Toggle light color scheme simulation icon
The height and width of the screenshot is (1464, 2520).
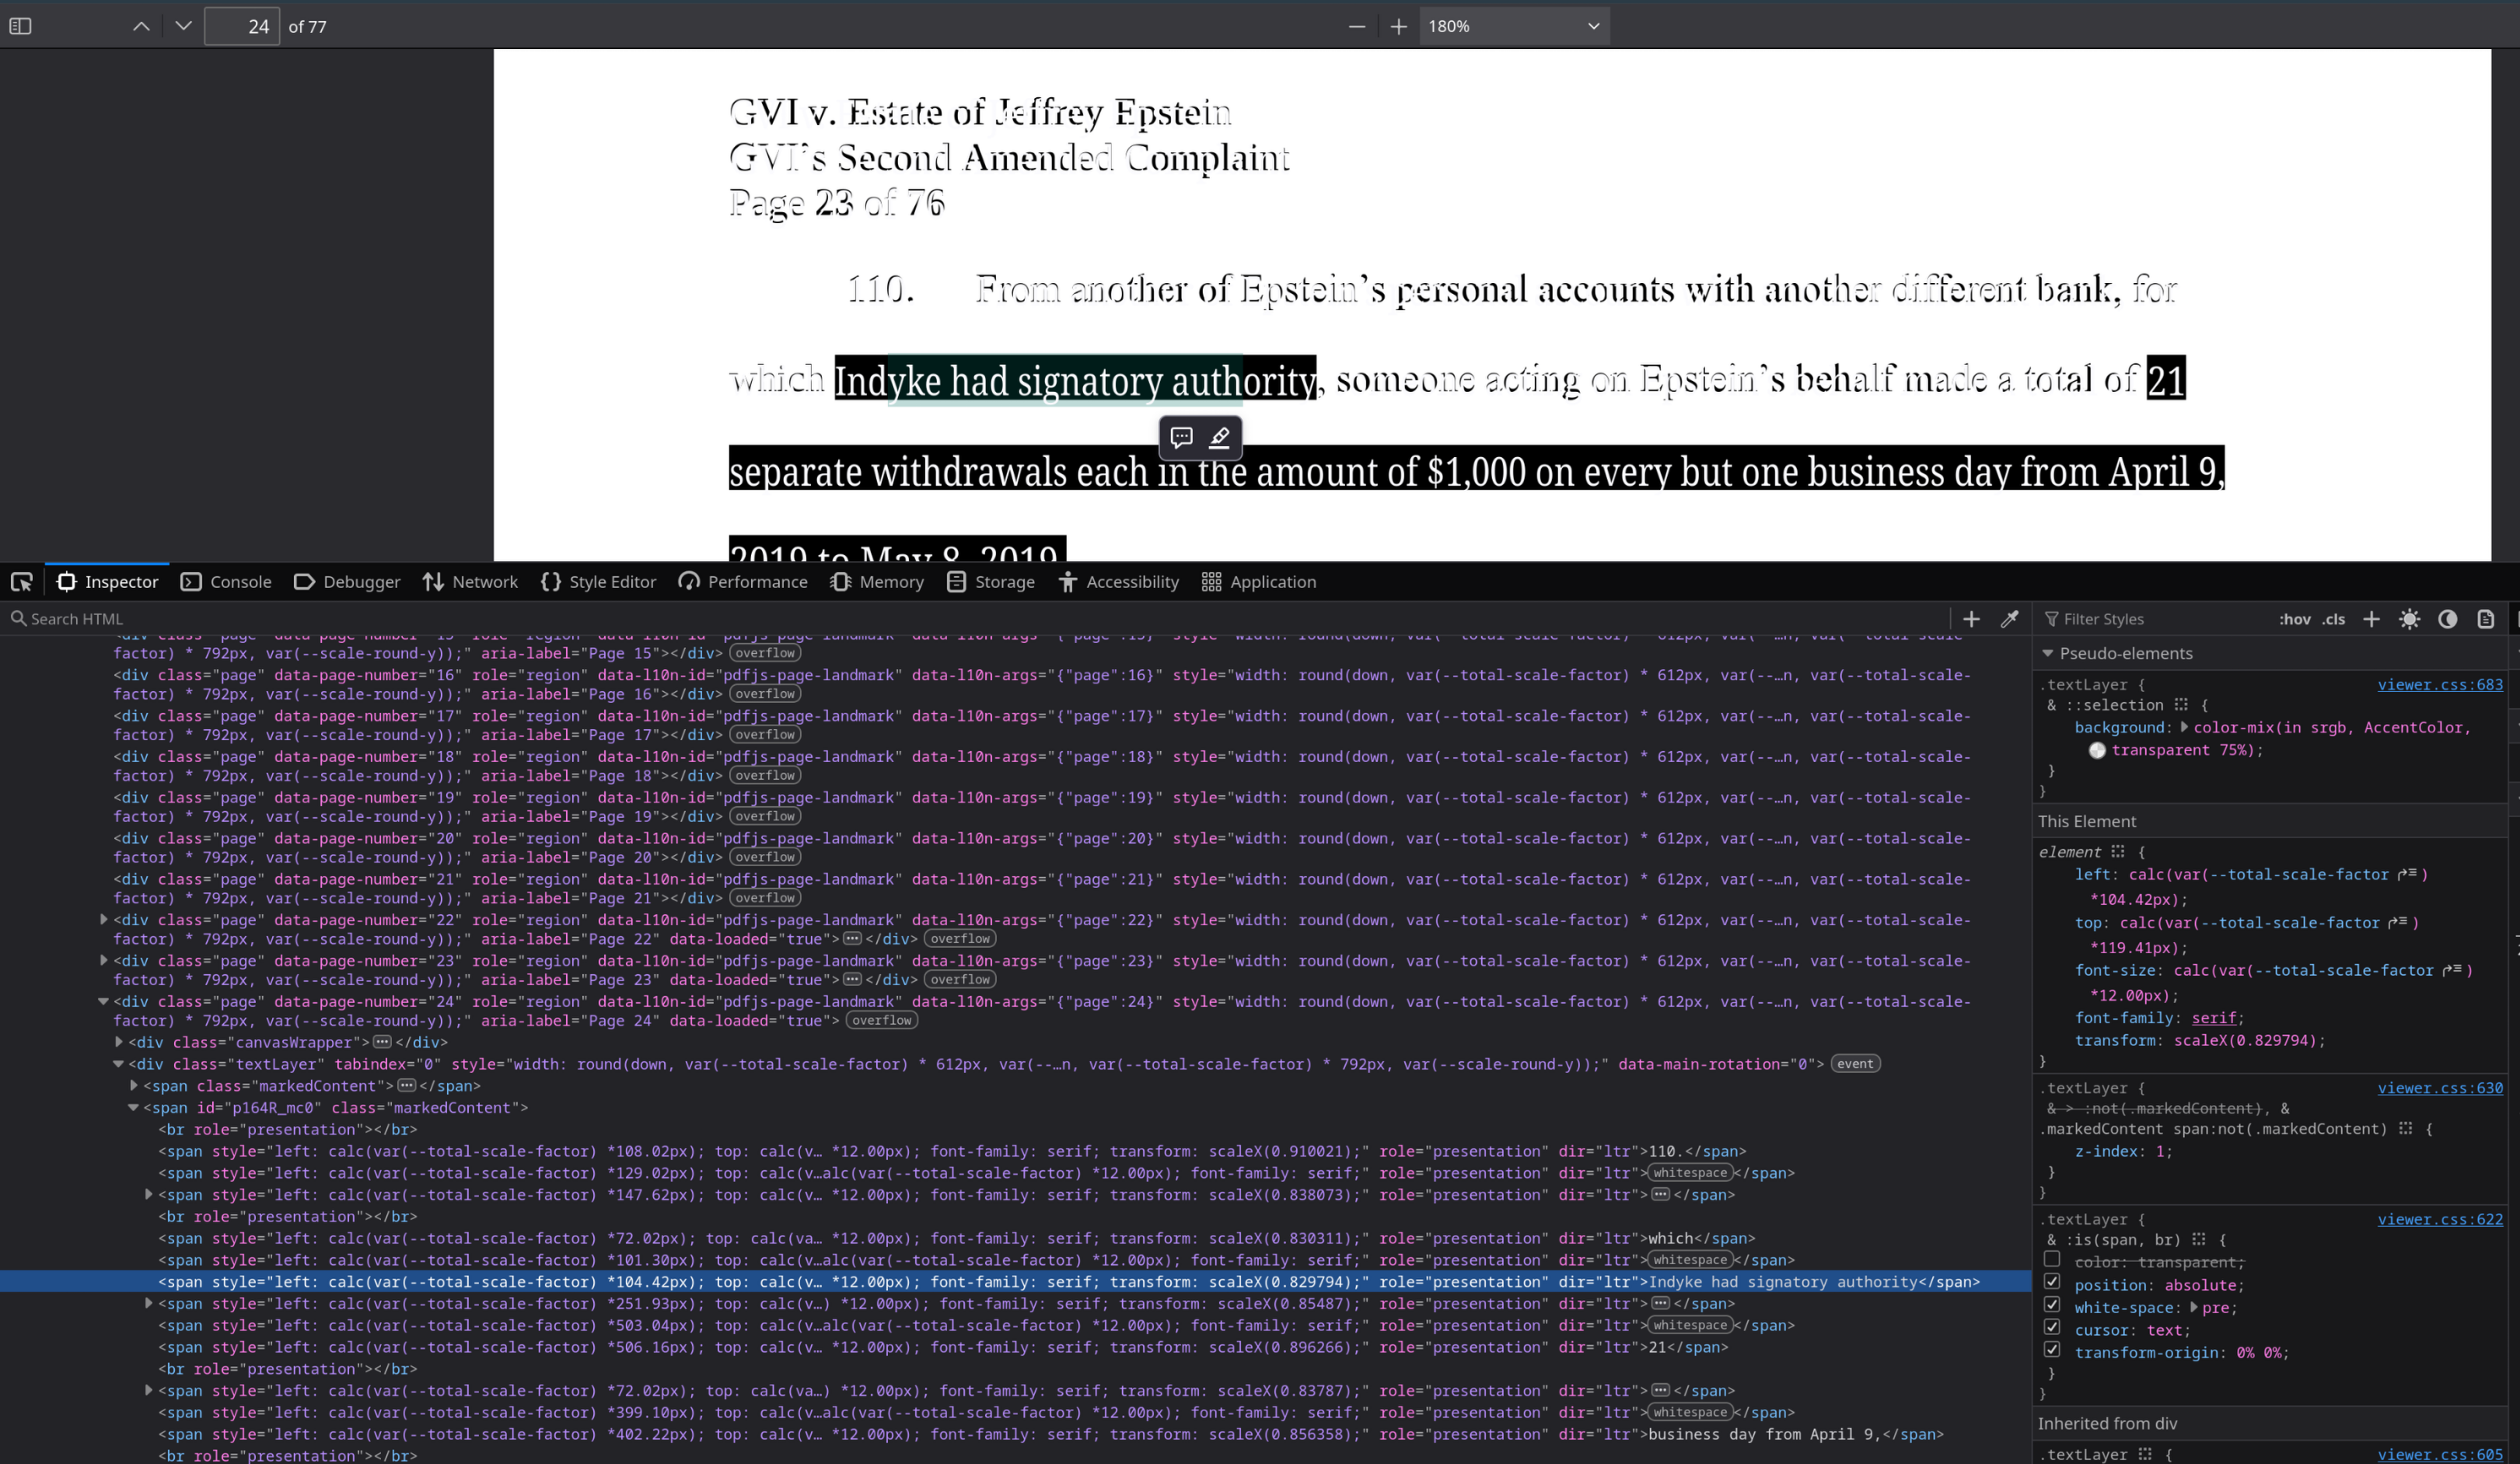coord(2409,619)
